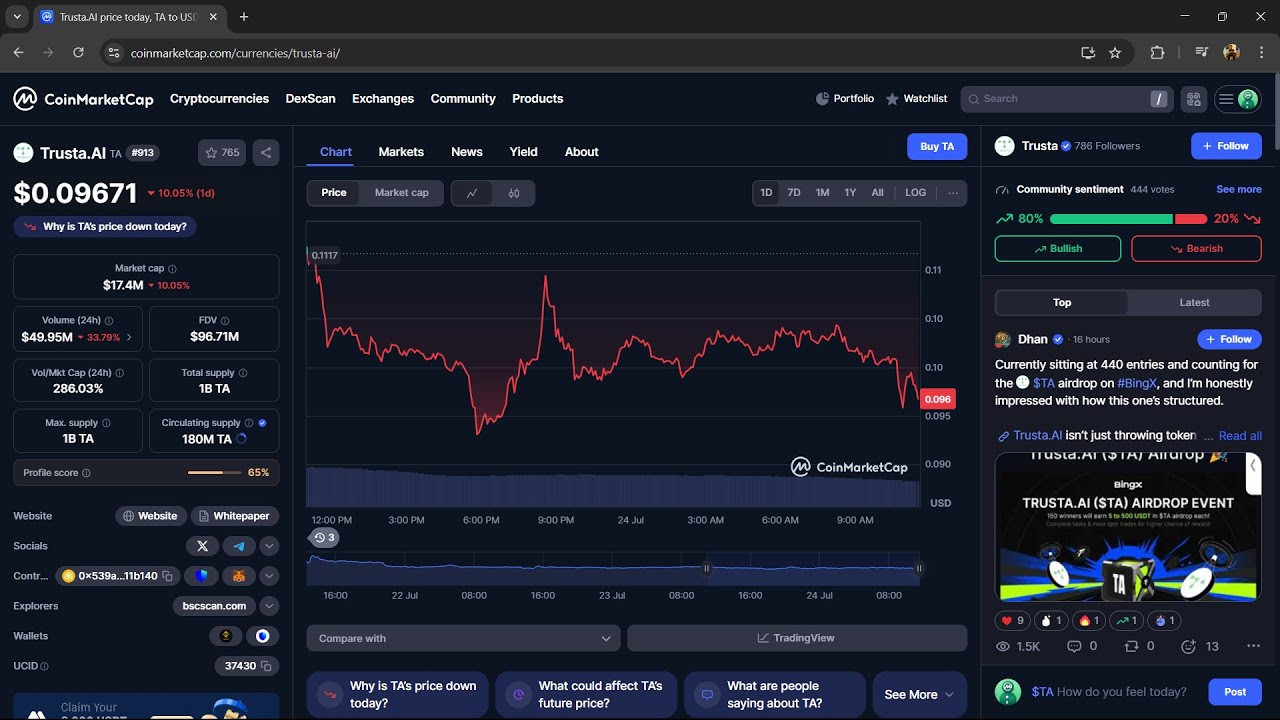1280x720 pixels.
Task: Open more options on Dhan's post
Action: click(x=1253, y=647)
